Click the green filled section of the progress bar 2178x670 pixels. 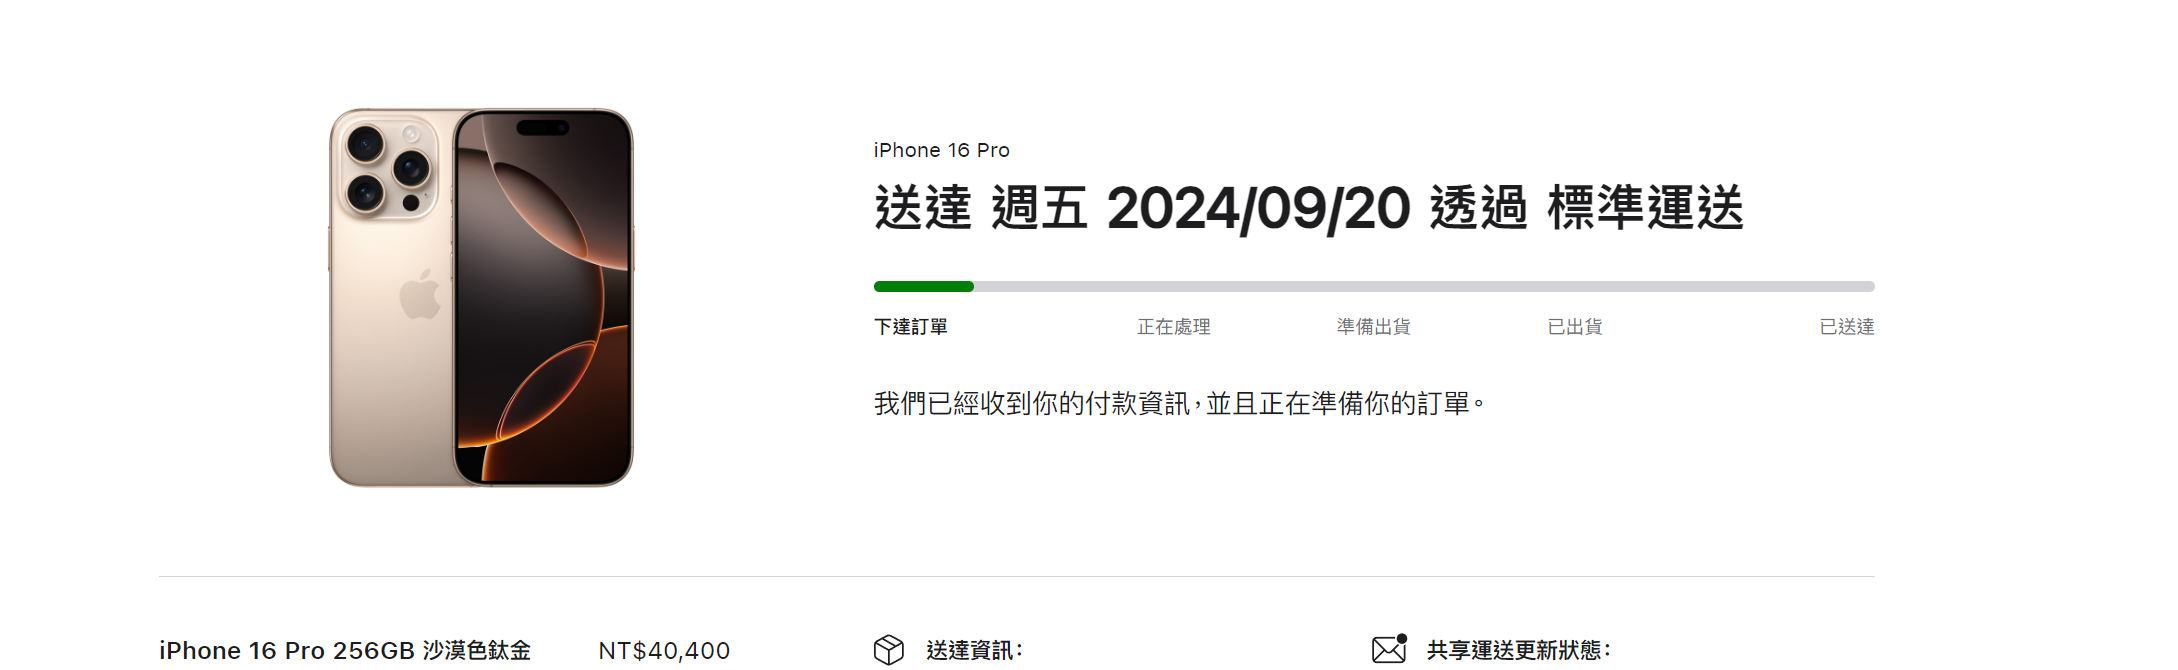point(923,287)
